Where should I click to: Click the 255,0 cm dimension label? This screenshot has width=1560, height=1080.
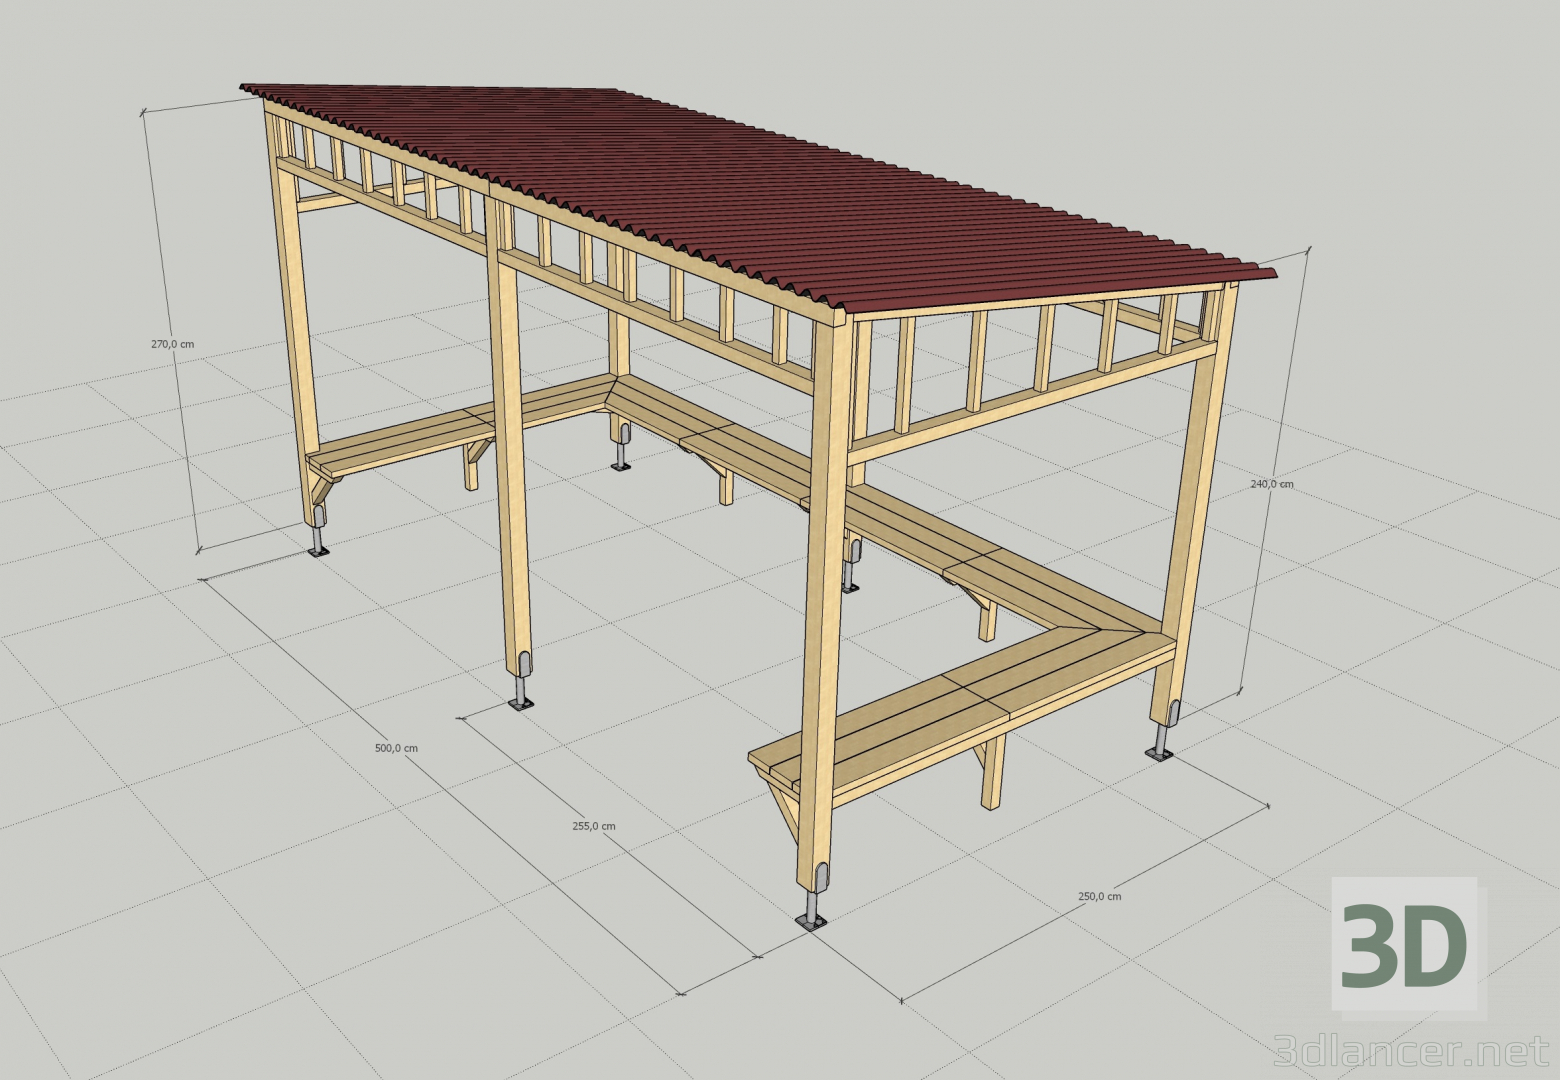tap(593, 826)
